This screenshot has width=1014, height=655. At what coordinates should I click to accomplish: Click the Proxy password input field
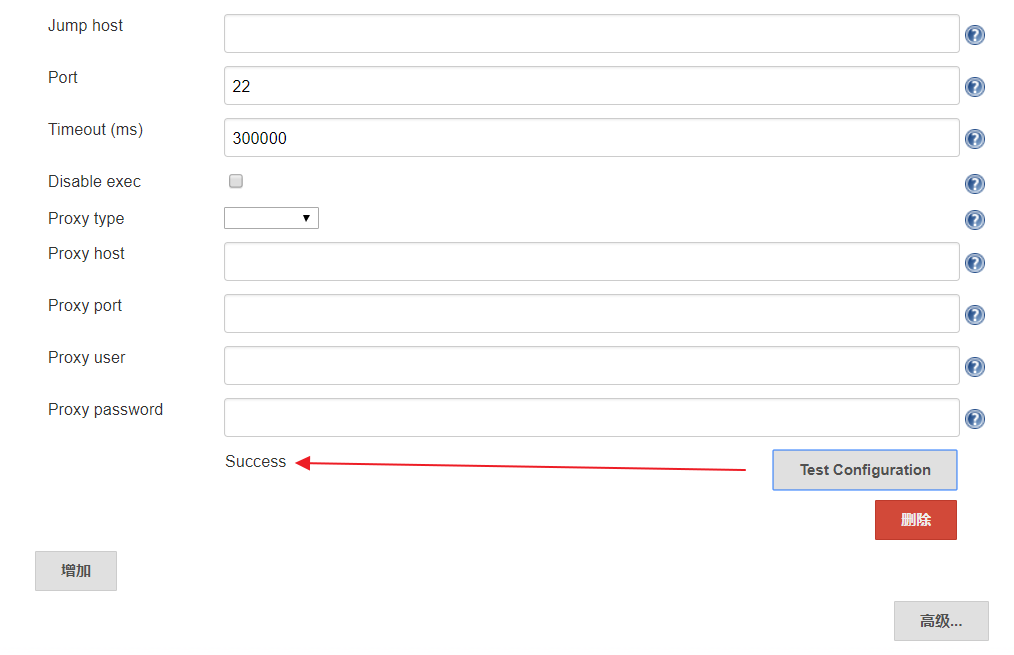point(591,418)
